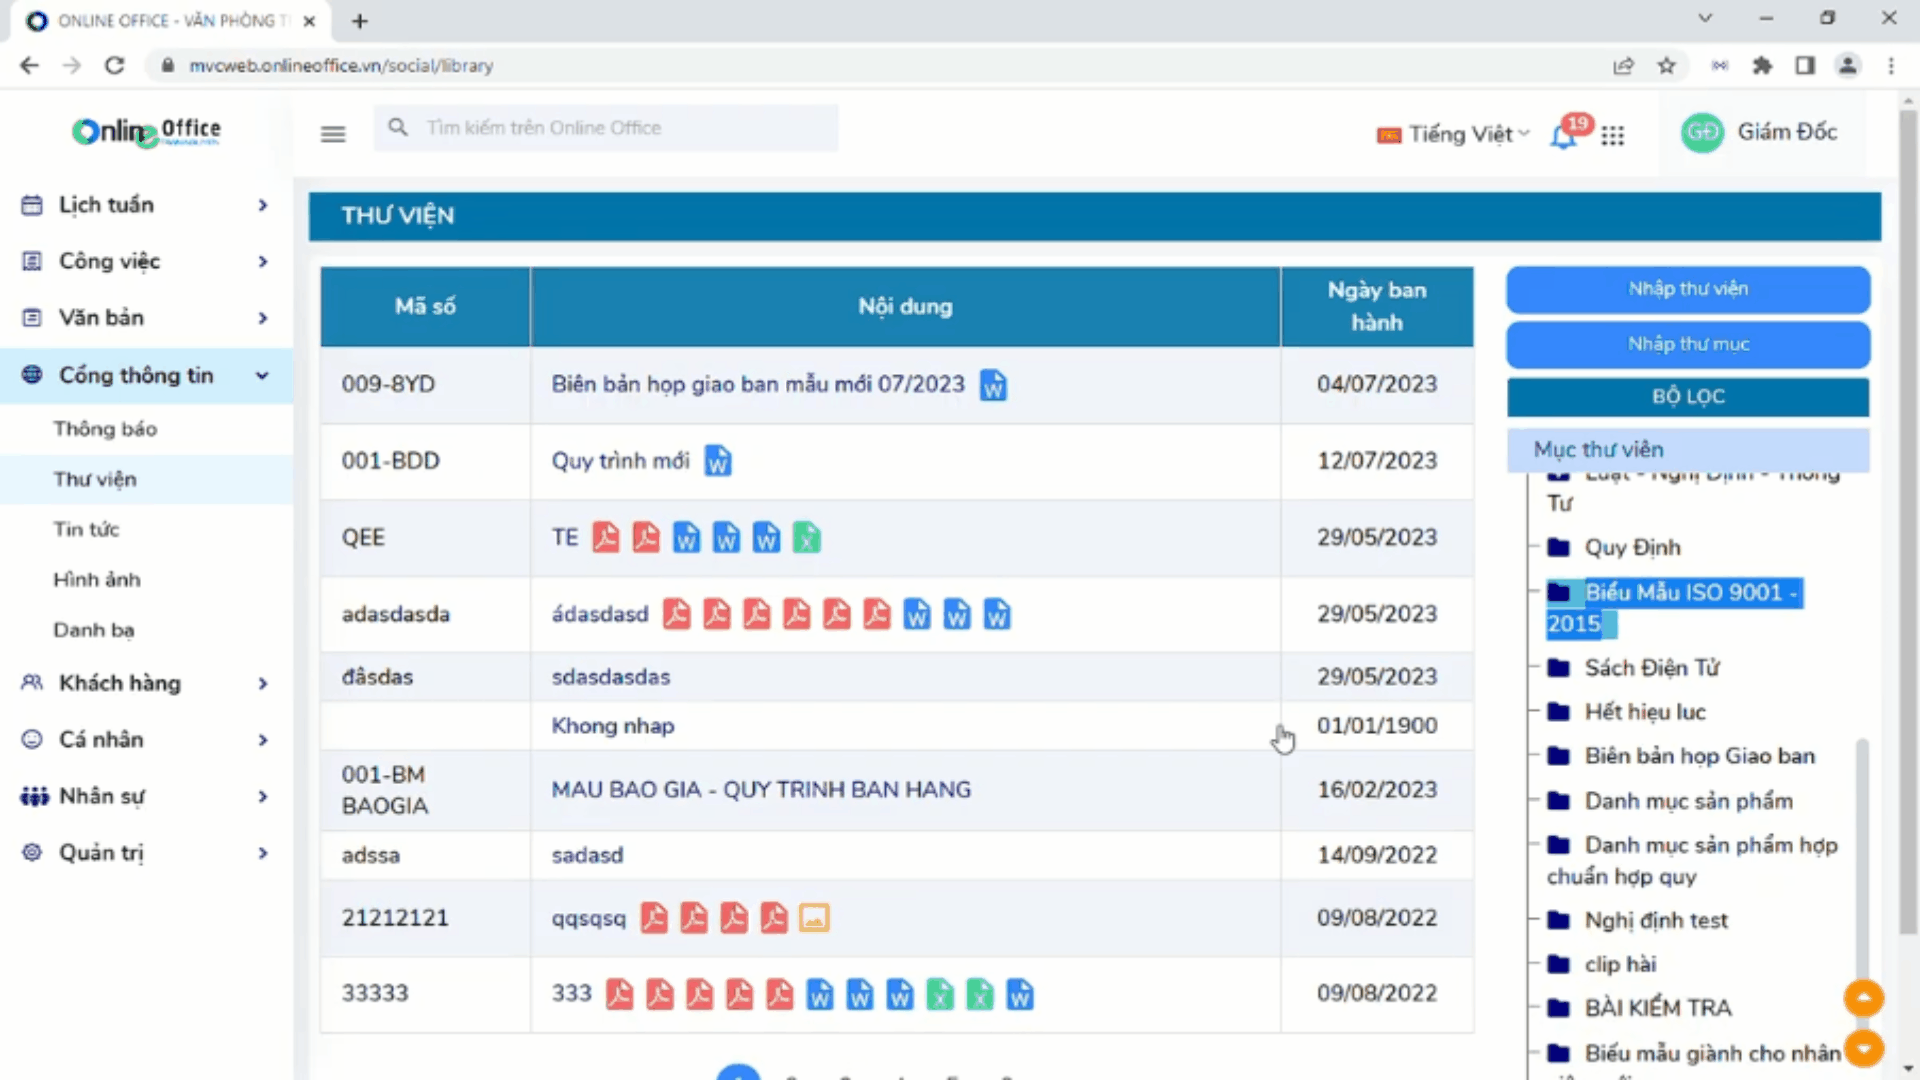
Task: Select the Sách Điện Tử folder
Action: (x=1651, y=668)
